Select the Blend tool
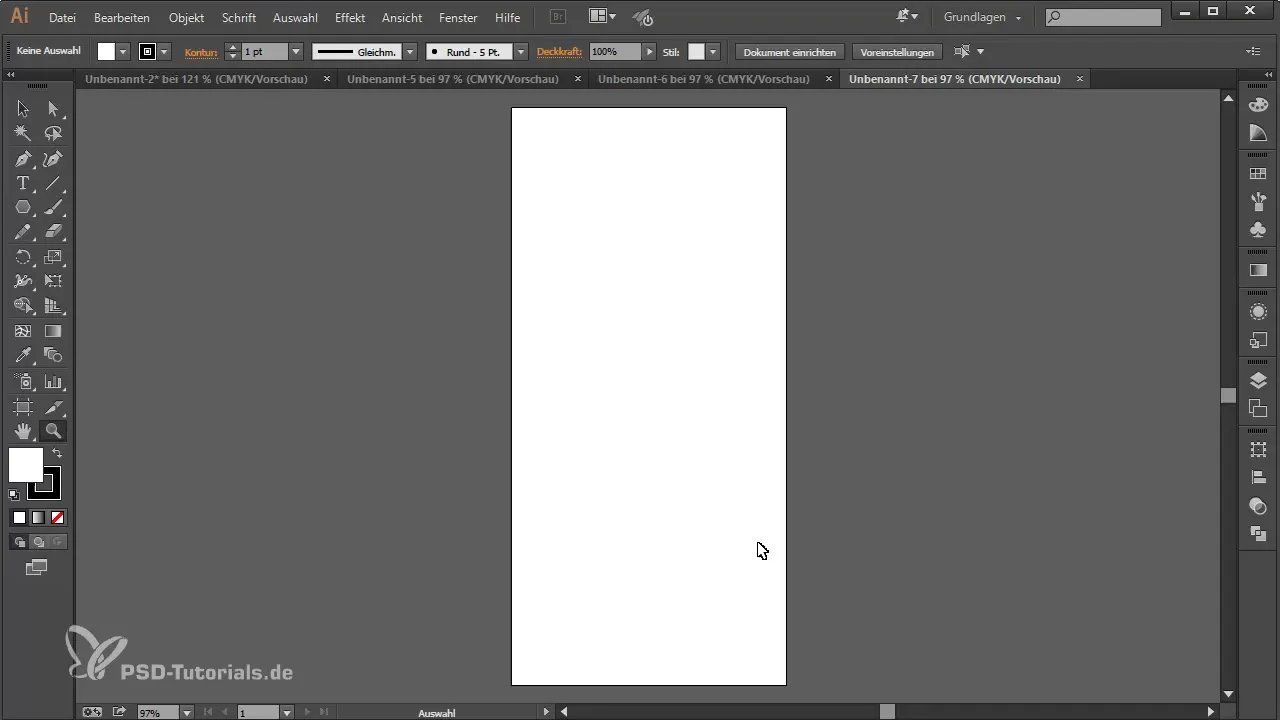The width and height of the screenshot is (1280, 720). [53, 356]
